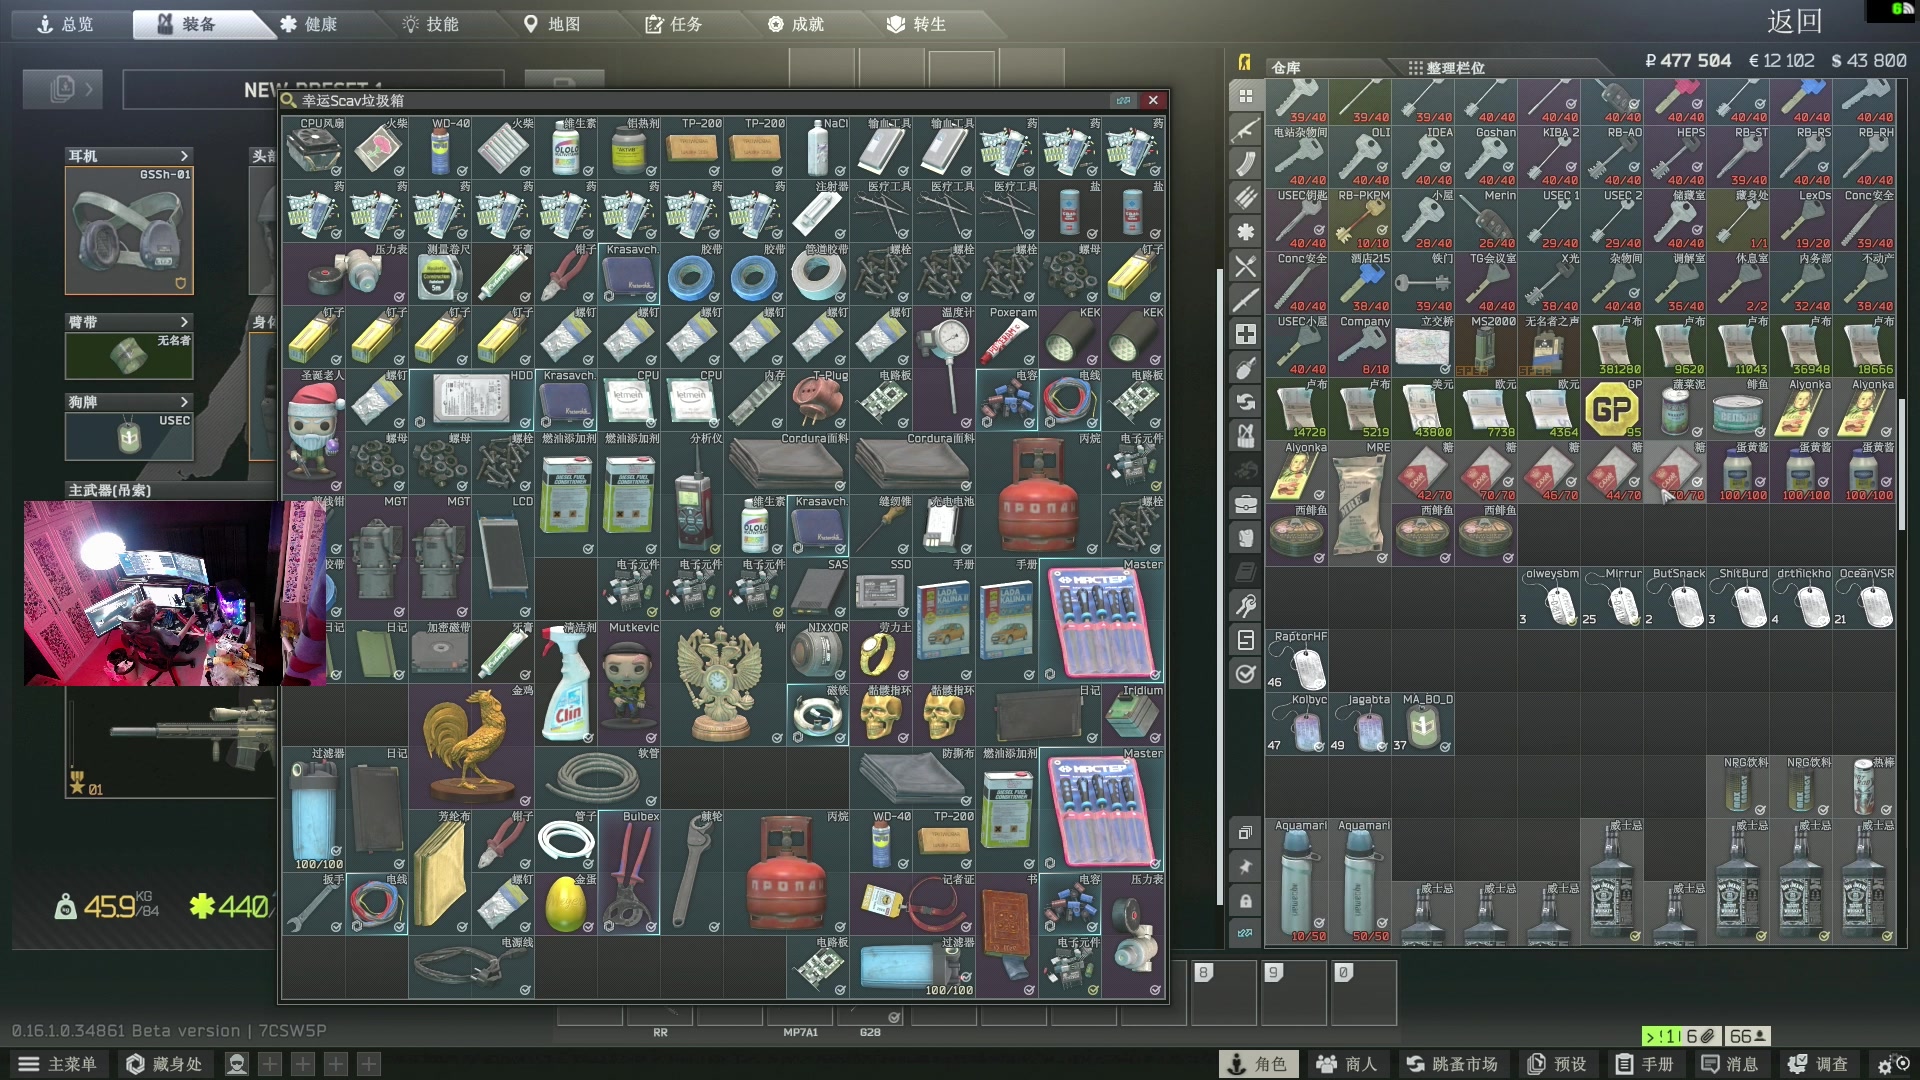The width and height of the screenshot is (1920, 1080).
Task: Close the 幸运Scav垃圾箱 window
Action: 1153,100
